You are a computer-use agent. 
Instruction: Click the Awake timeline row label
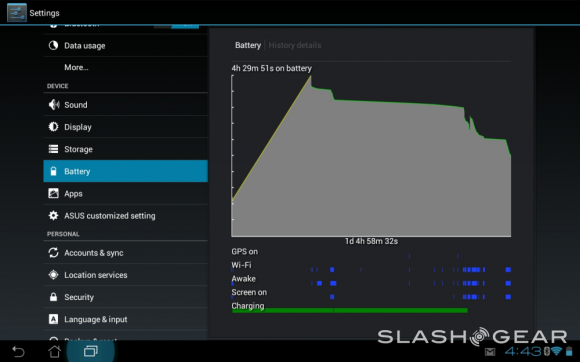coord(243,278)
